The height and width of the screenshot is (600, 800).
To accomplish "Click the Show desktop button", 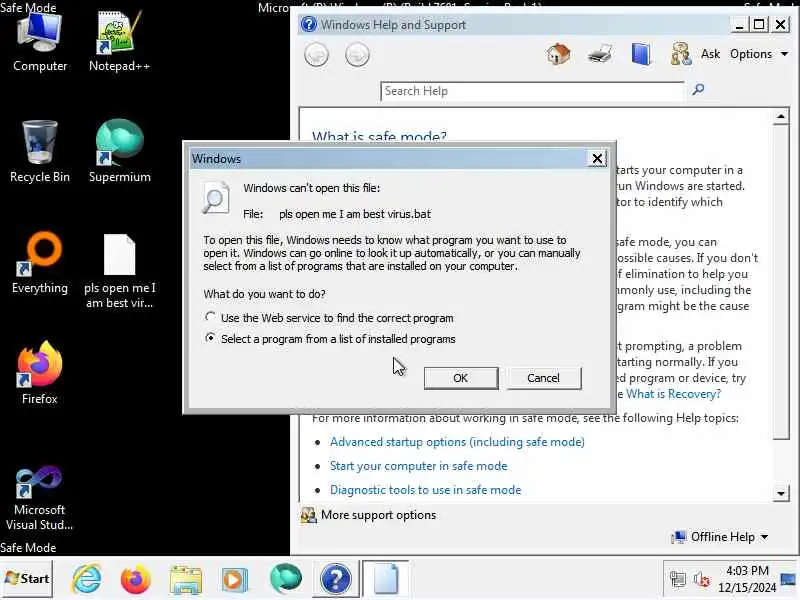I will coord(789,579).
